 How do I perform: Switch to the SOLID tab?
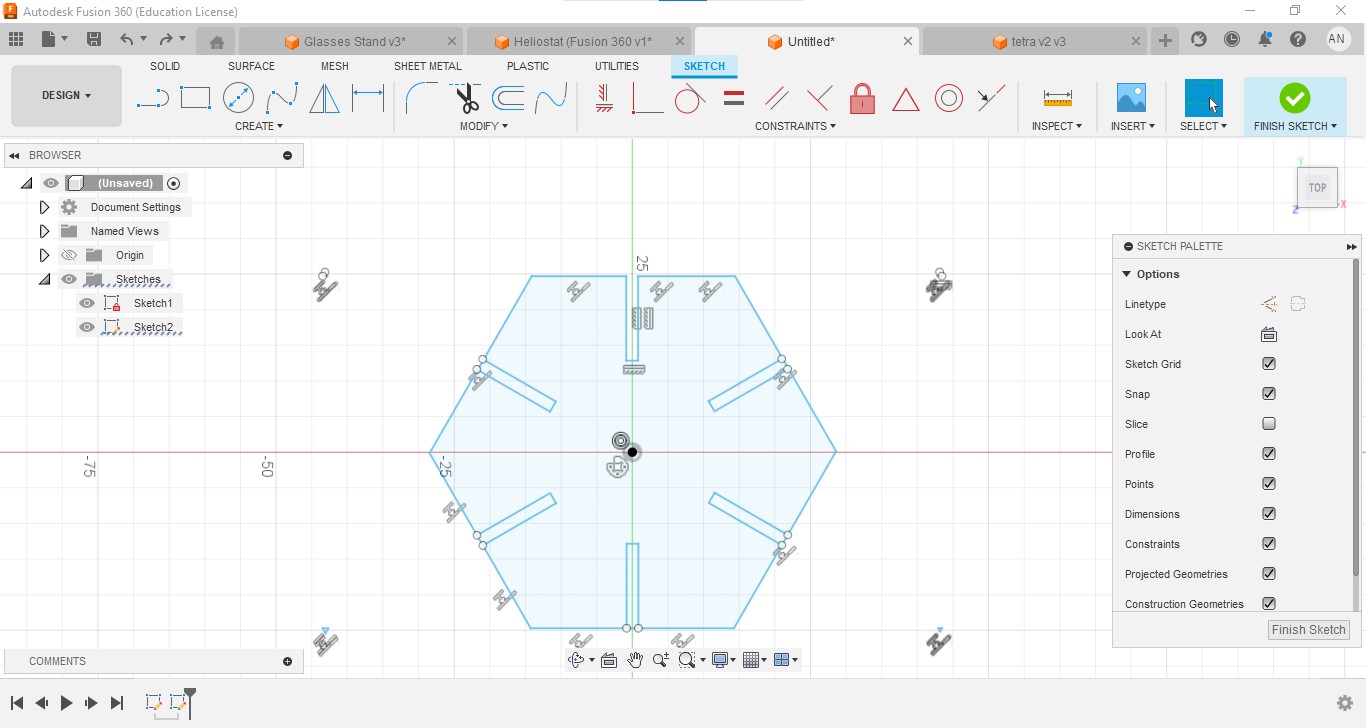[165, 66]
